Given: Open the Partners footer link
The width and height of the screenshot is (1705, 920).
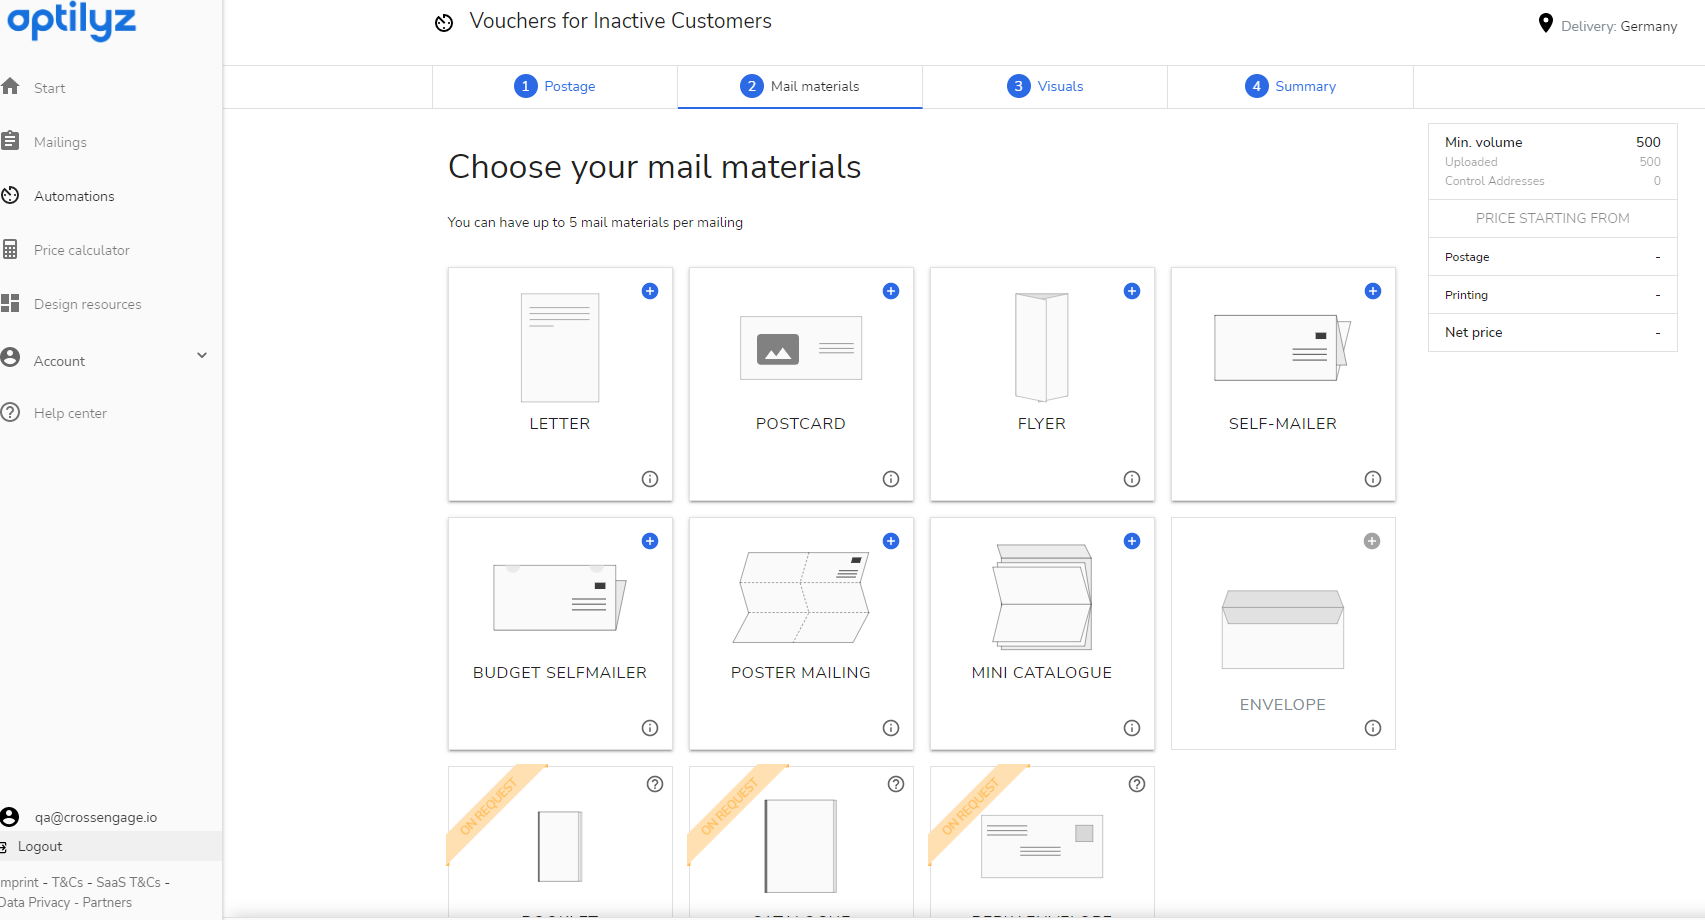Looking at the screenshot, I should pyautogui.click(x=107, y=902).
